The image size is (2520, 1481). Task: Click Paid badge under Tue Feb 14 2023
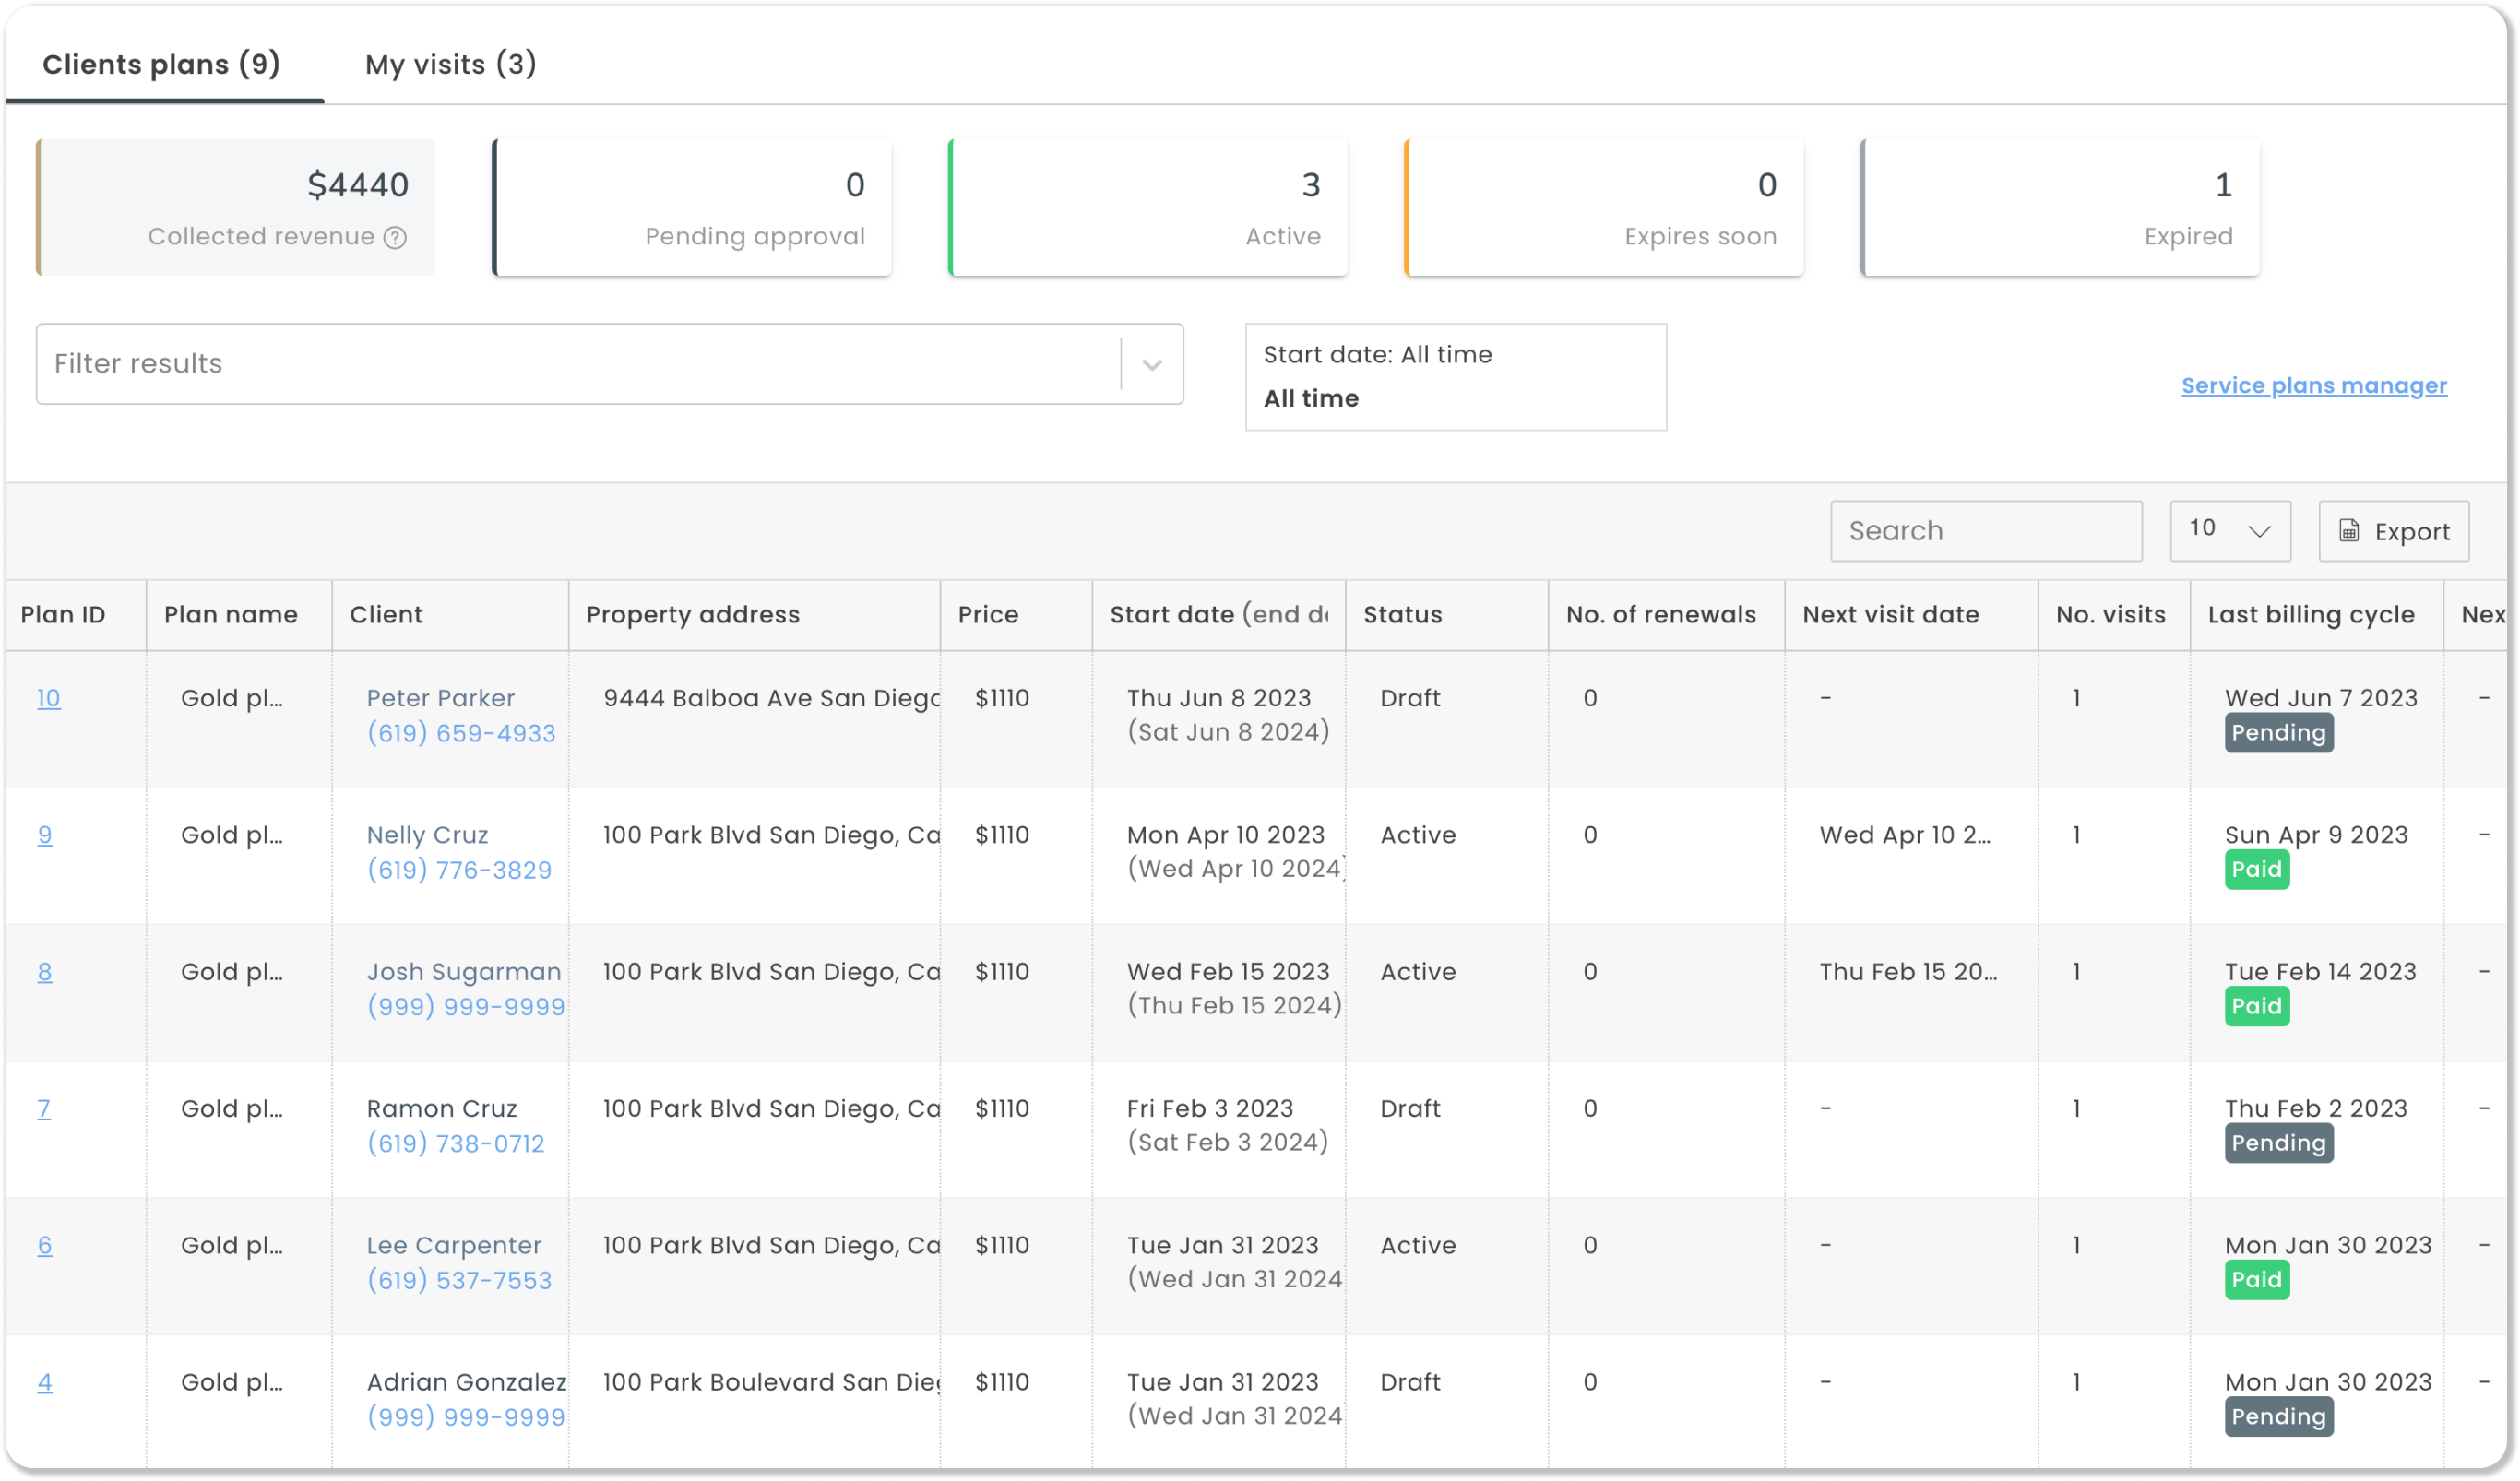coord(2257,1006)
